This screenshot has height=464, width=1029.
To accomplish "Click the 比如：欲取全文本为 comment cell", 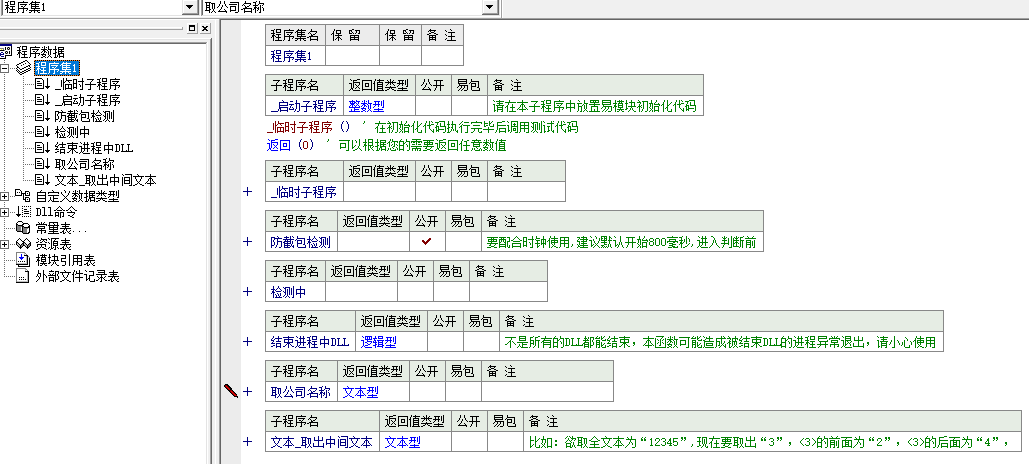I will pos(772,442).
